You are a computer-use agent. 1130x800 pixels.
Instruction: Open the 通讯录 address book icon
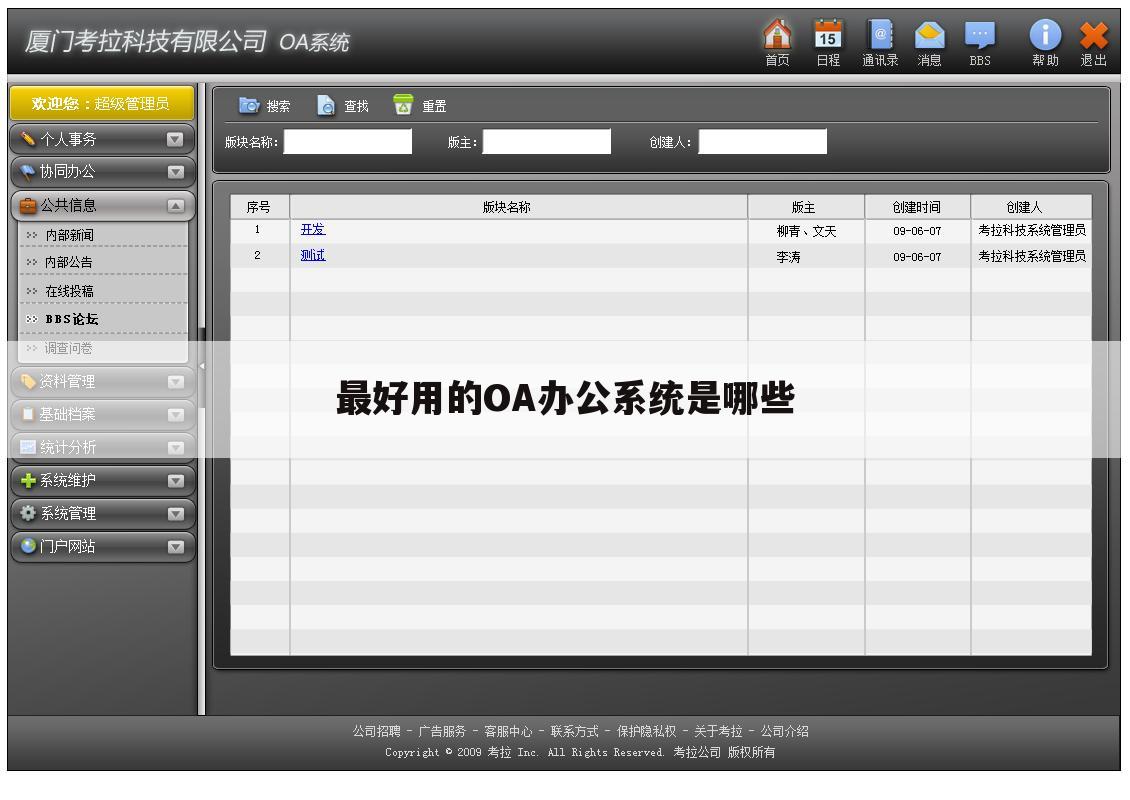(x=878, y=38)
